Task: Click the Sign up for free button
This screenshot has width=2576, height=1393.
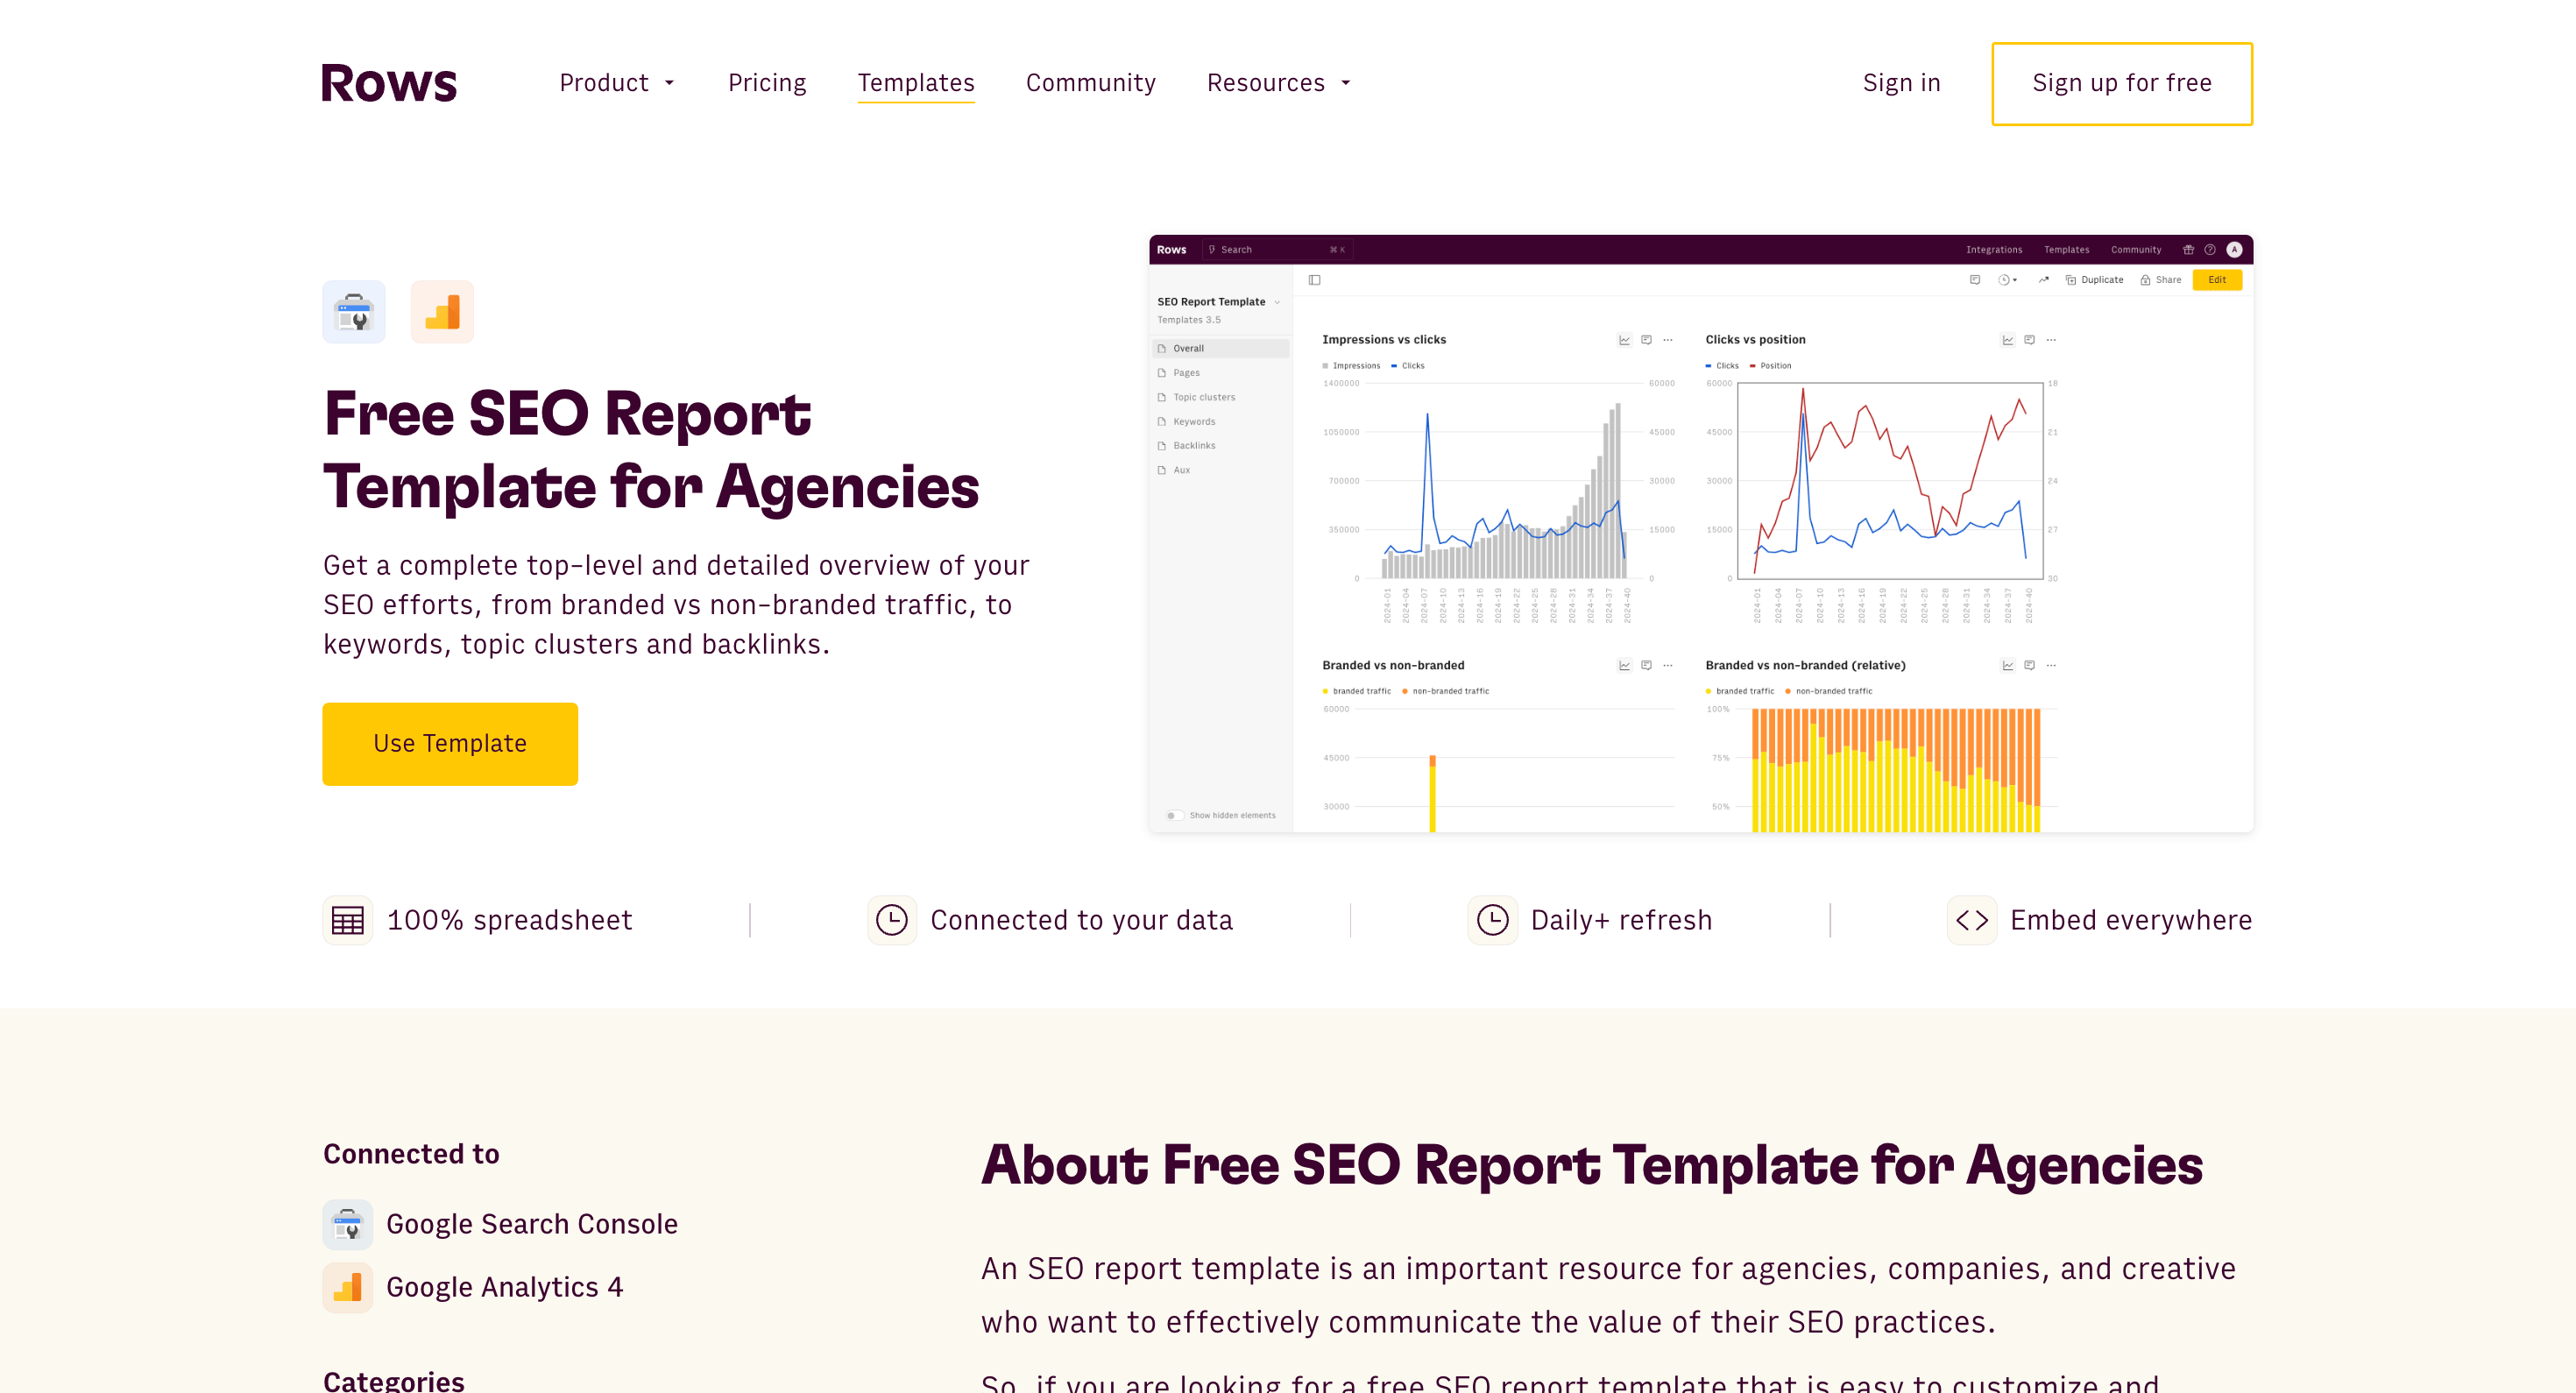Action: pos(2121,82)
